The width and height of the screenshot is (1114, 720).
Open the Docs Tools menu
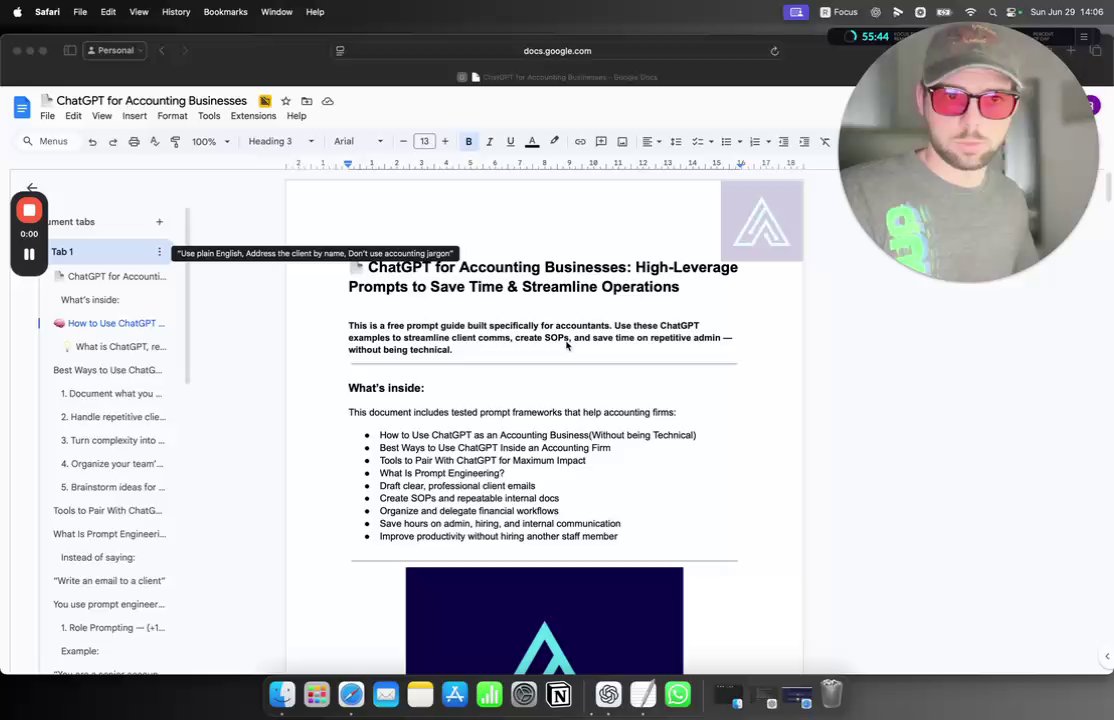pyautogui.click(x=209, y=116)
